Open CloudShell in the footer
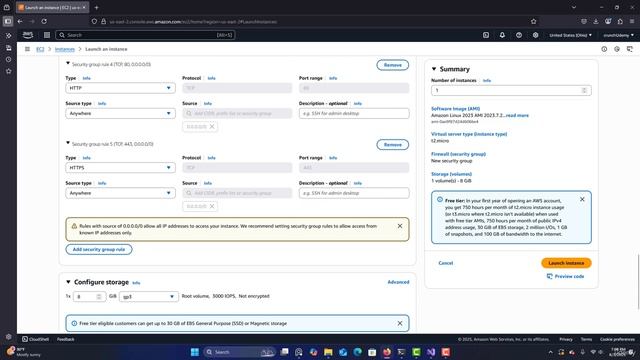The height and width of the screenshot is (360, 640). pos(36,339)
